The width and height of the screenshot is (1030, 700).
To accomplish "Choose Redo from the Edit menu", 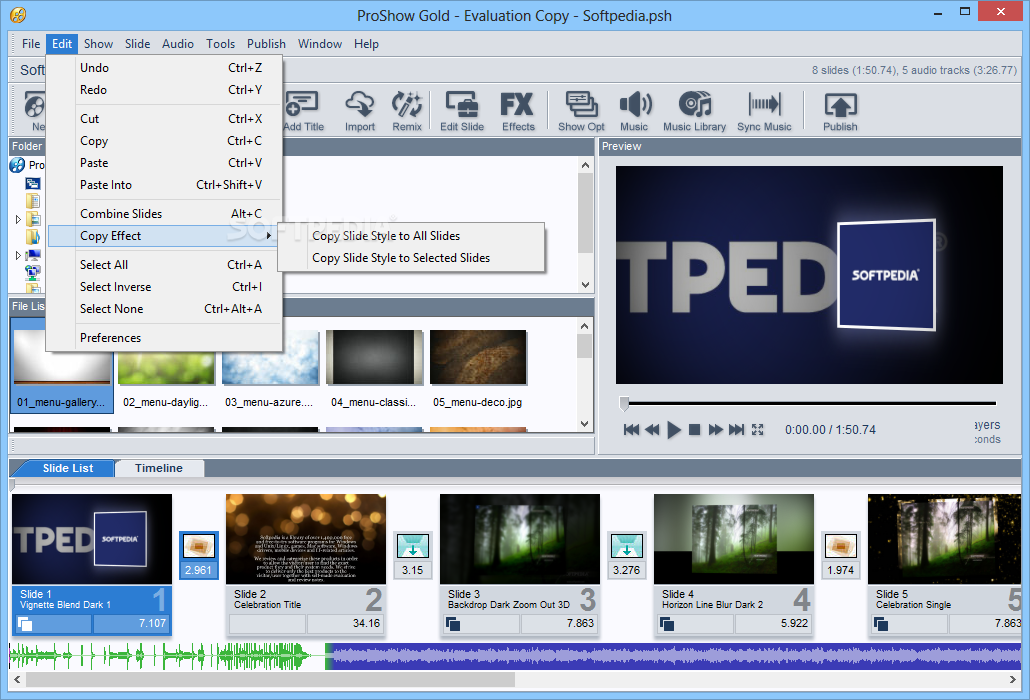I will (165, 90).
